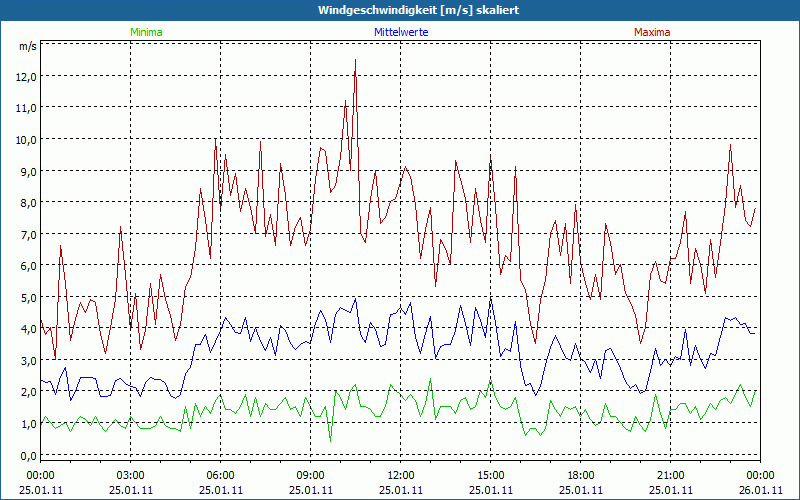Click the 6,0 y-axis value
Screen dimensions: 800x500
point(29,266)
